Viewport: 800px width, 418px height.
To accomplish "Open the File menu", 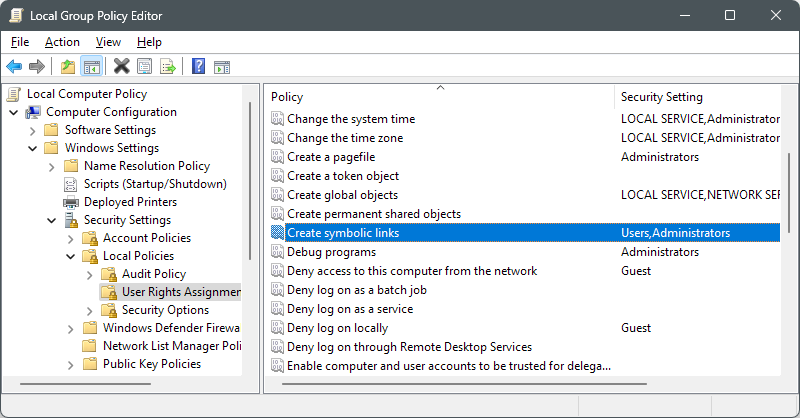I will point(20,42).
